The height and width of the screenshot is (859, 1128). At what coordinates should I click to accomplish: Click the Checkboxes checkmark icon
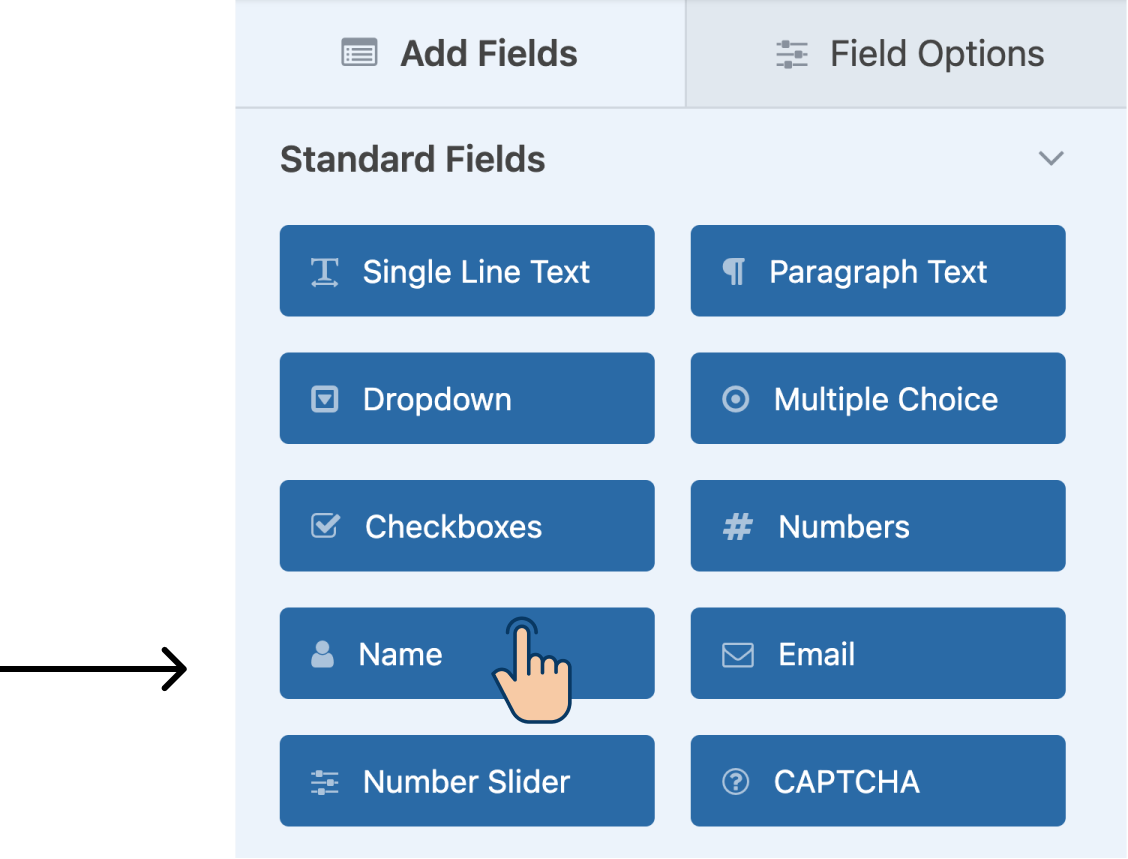(x=325, y=526)
